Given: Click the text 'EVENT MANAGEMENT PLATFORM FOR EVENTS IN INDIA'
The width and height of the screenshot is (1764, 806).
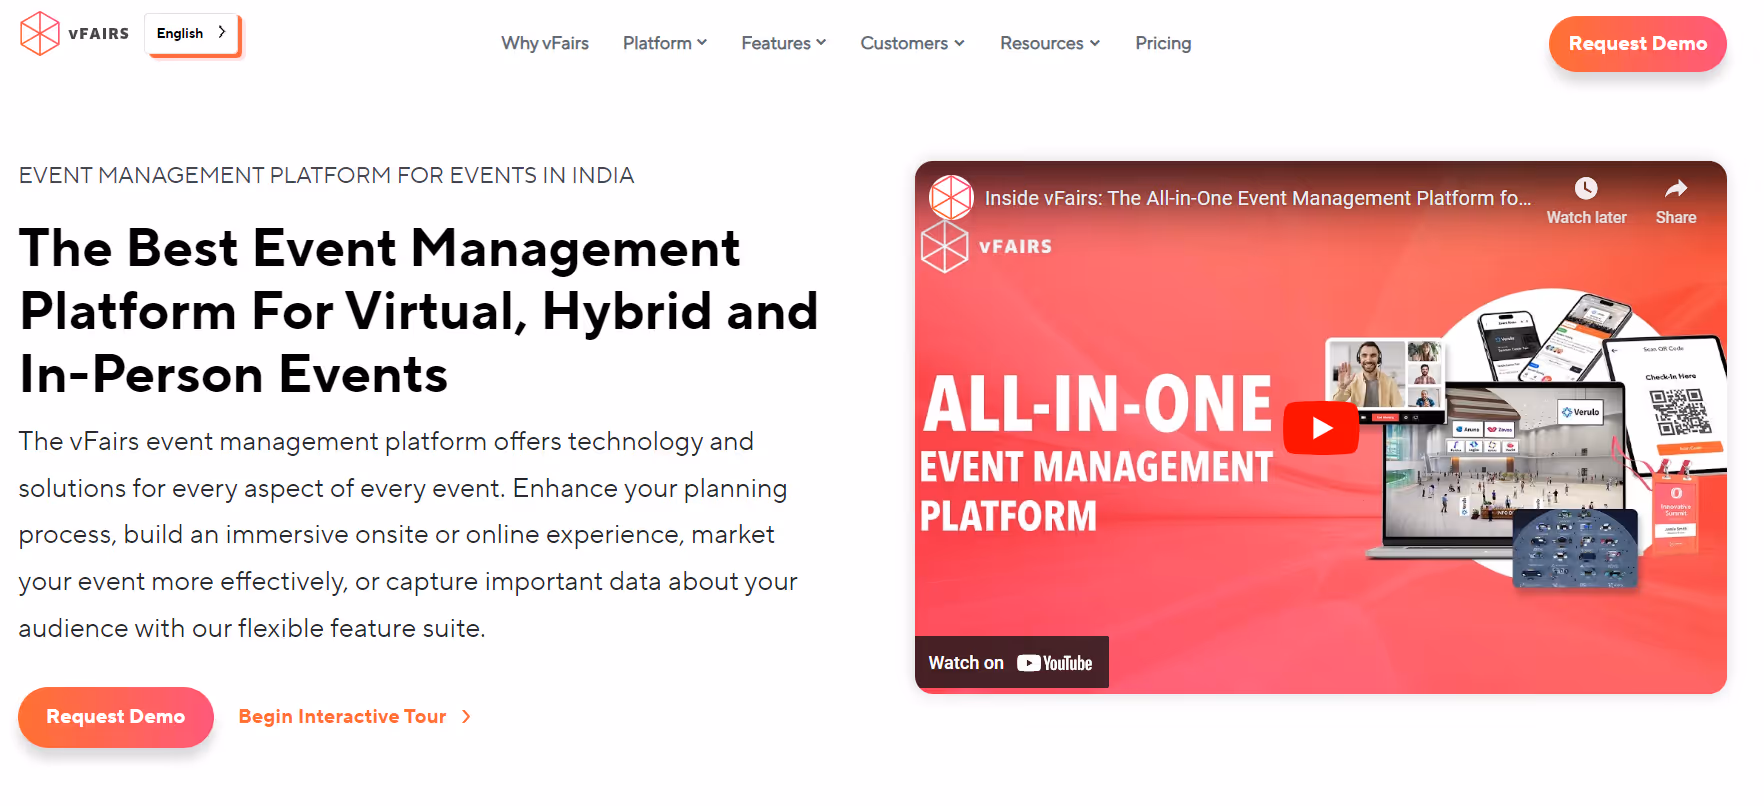Looking at the screenshot, I should [x=326, y=175].
